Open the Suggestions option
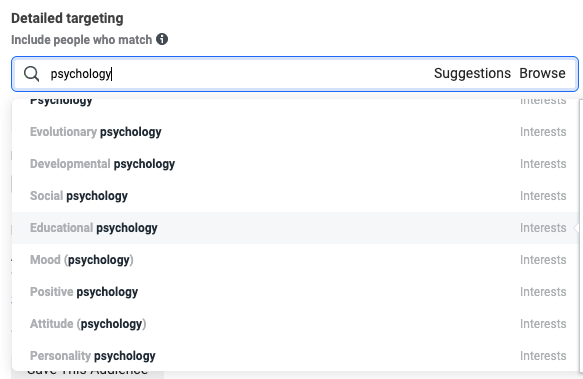Screen dimensions: 583x379 (x=472, y=73)
